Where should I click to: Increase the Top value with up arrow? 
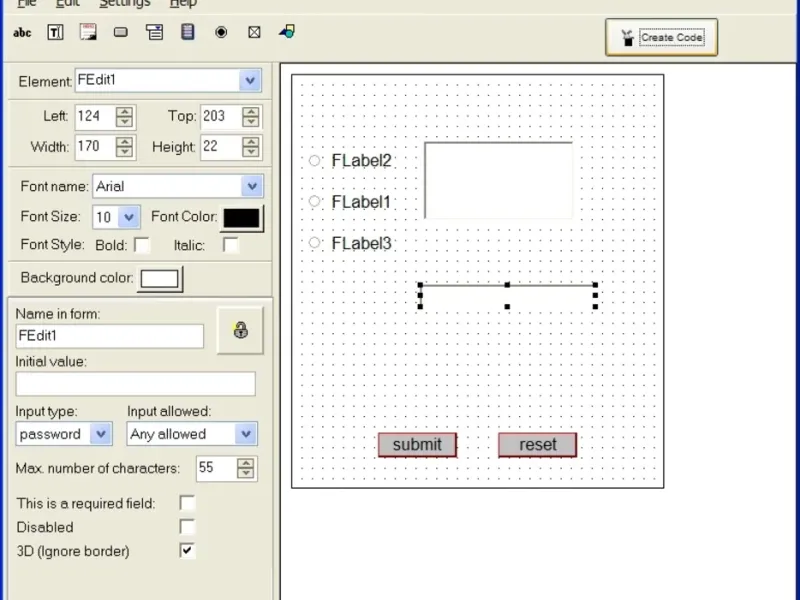251,112
